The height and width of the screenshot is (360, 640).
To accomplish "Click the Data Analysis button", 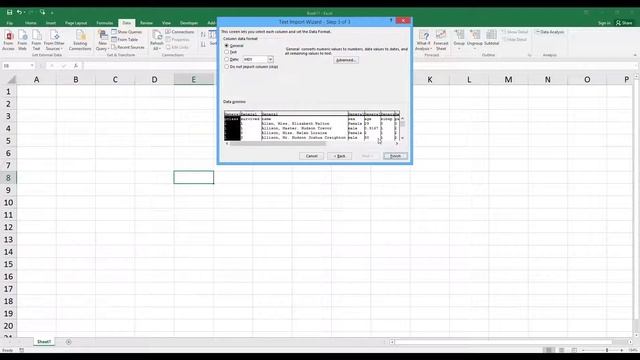I will [x=550, y=32].
